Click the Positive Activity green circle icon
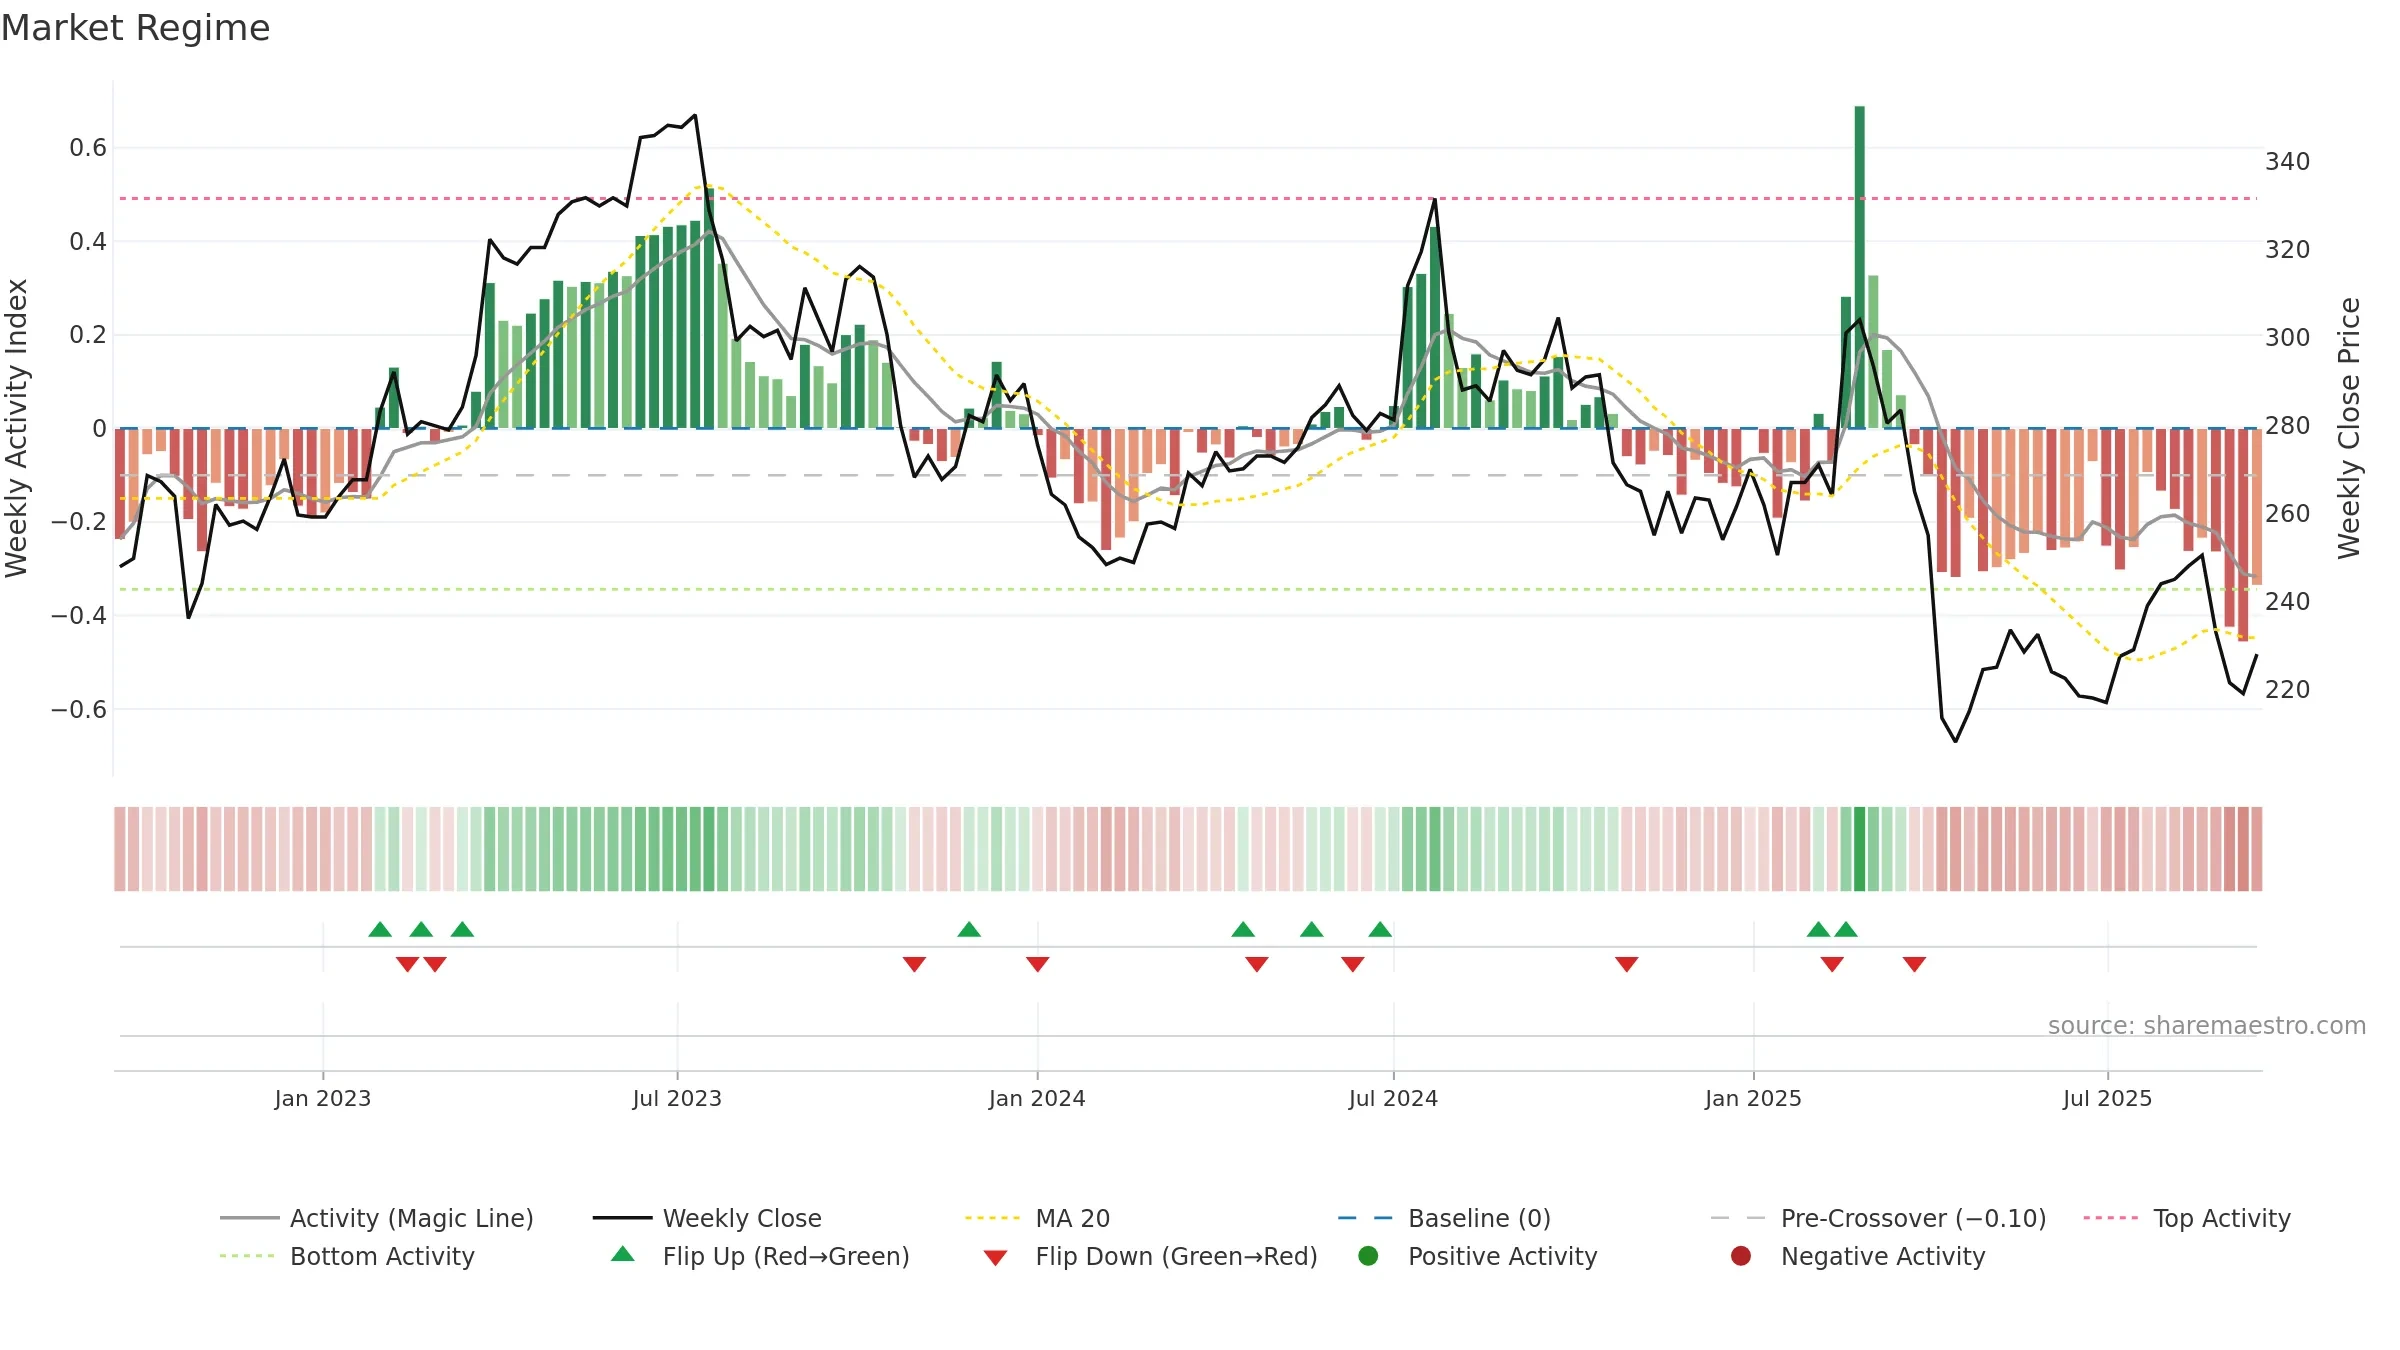 (1368, 1256)
